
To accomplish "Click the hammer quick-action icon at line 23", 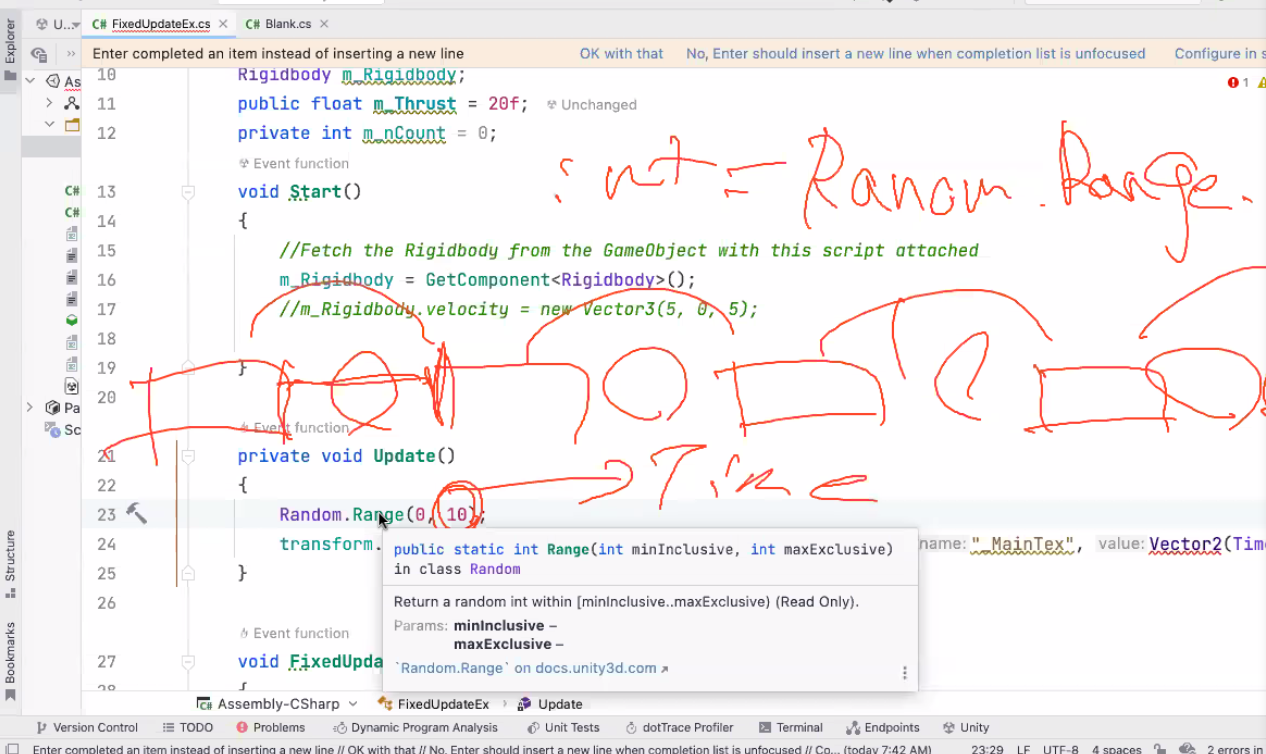I will (136, 514).
